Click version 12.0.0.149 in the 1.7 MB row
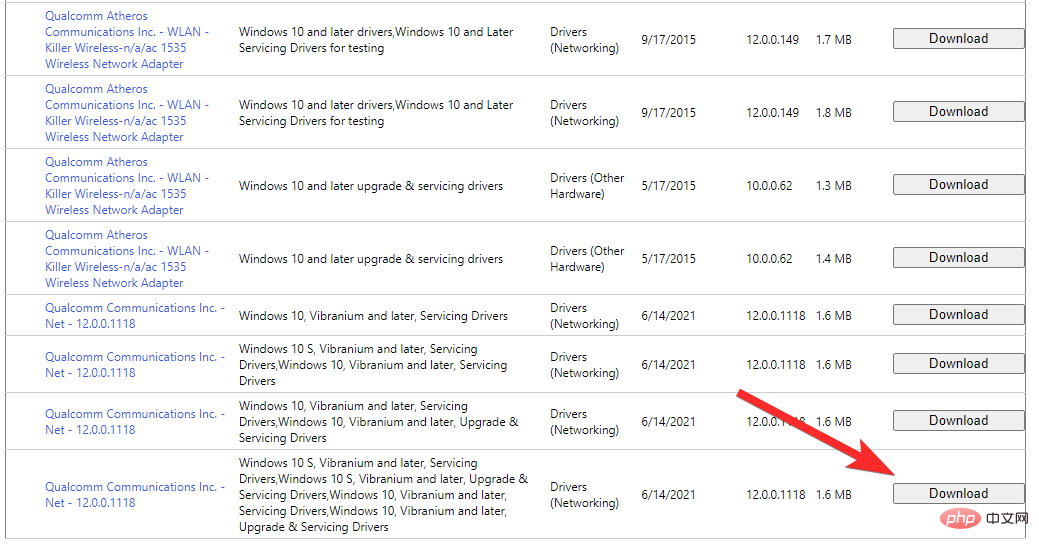 click(x=773, y=40)
